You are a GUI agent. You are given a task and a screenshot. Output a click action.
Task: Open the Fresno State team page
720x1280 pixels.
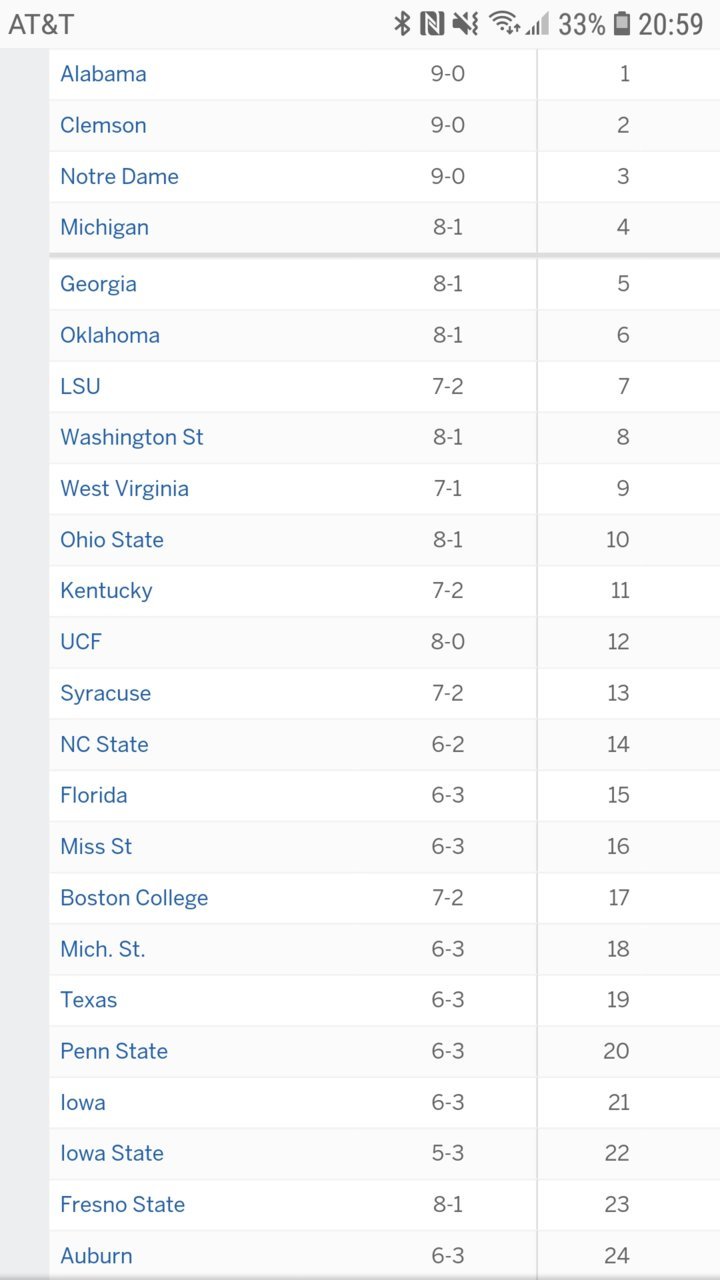(122, 1204)
